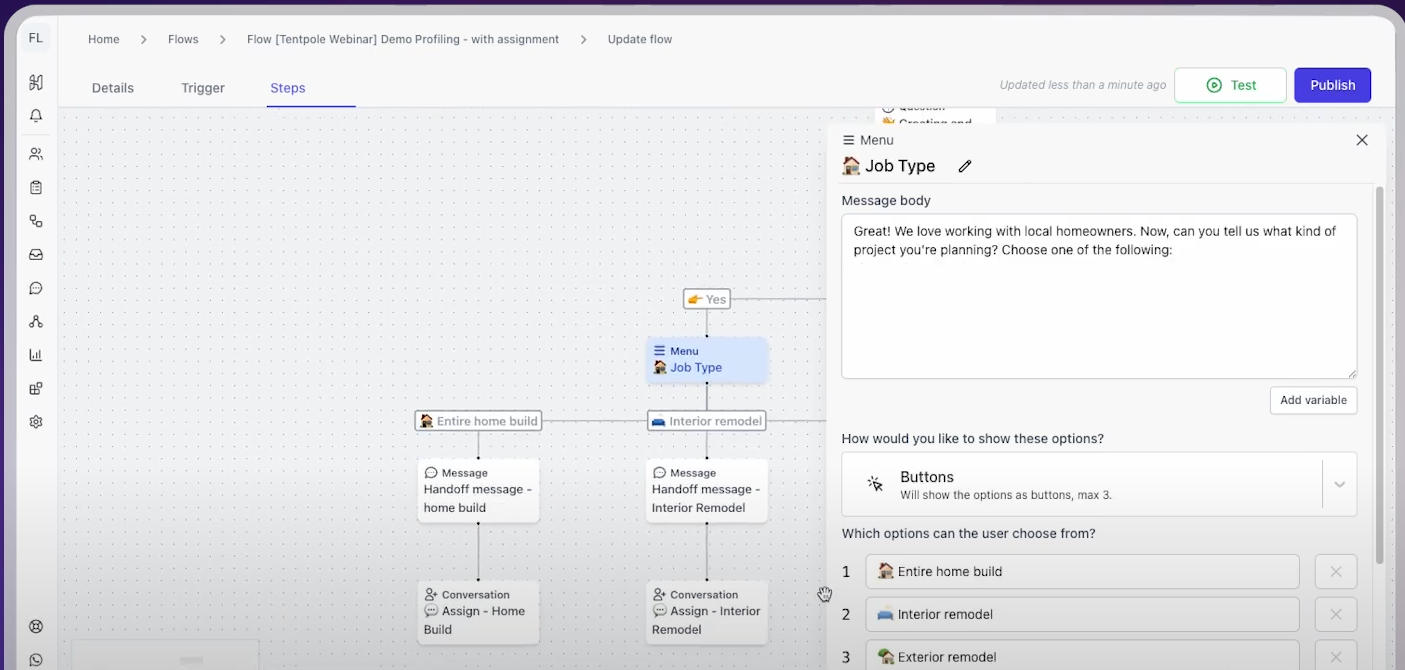Click the 'Updated less than a minute ago' text
Screen dimensions: 1405x670
click(1083, 85)
